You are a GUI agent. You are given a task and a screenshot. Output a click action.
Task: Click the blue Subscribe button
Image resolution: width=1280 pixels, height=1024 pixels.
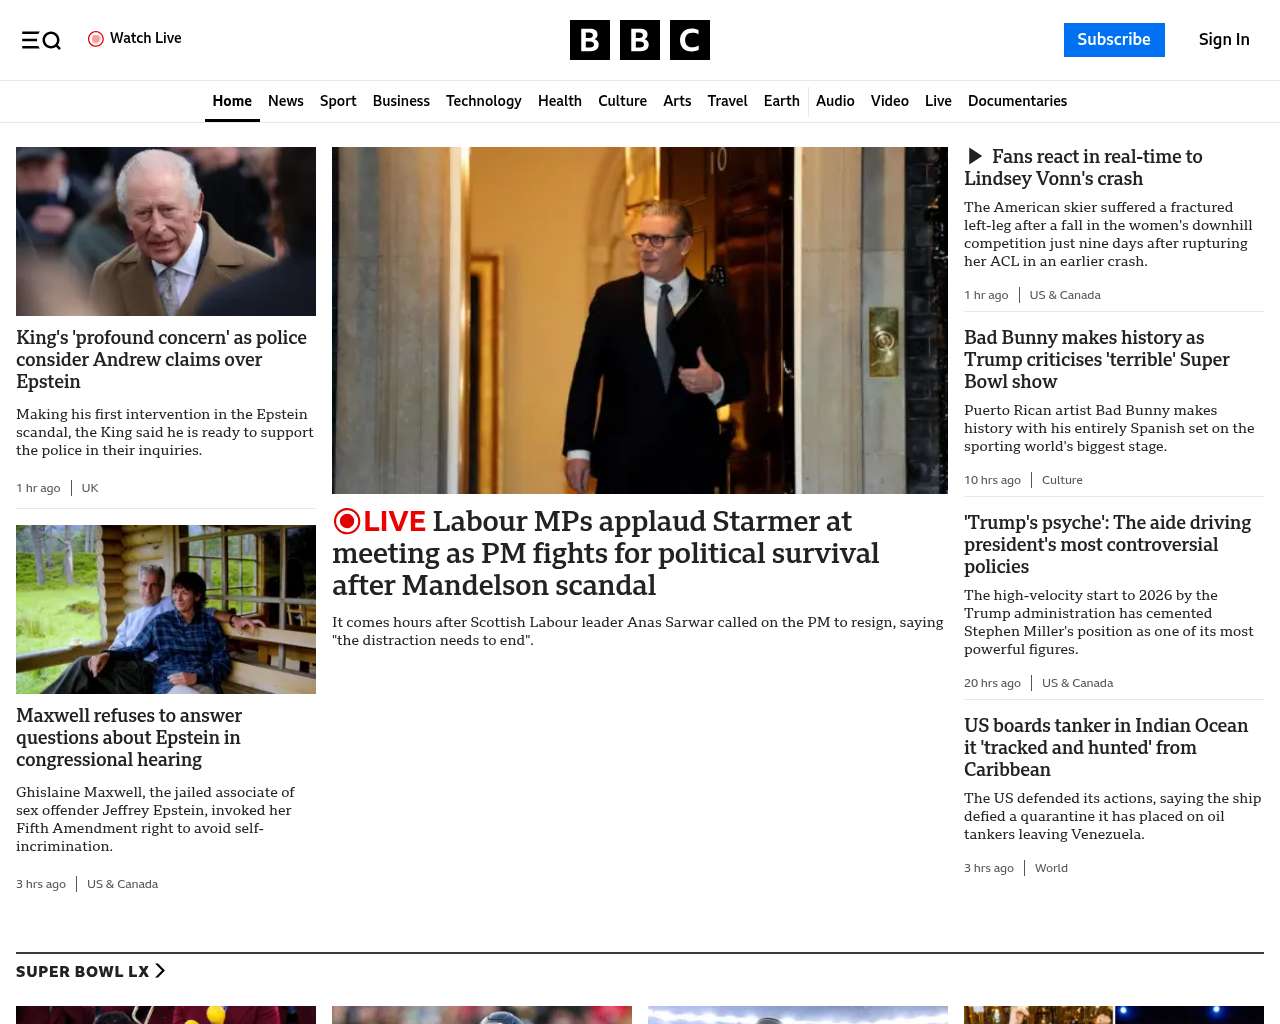point(1114,40)
